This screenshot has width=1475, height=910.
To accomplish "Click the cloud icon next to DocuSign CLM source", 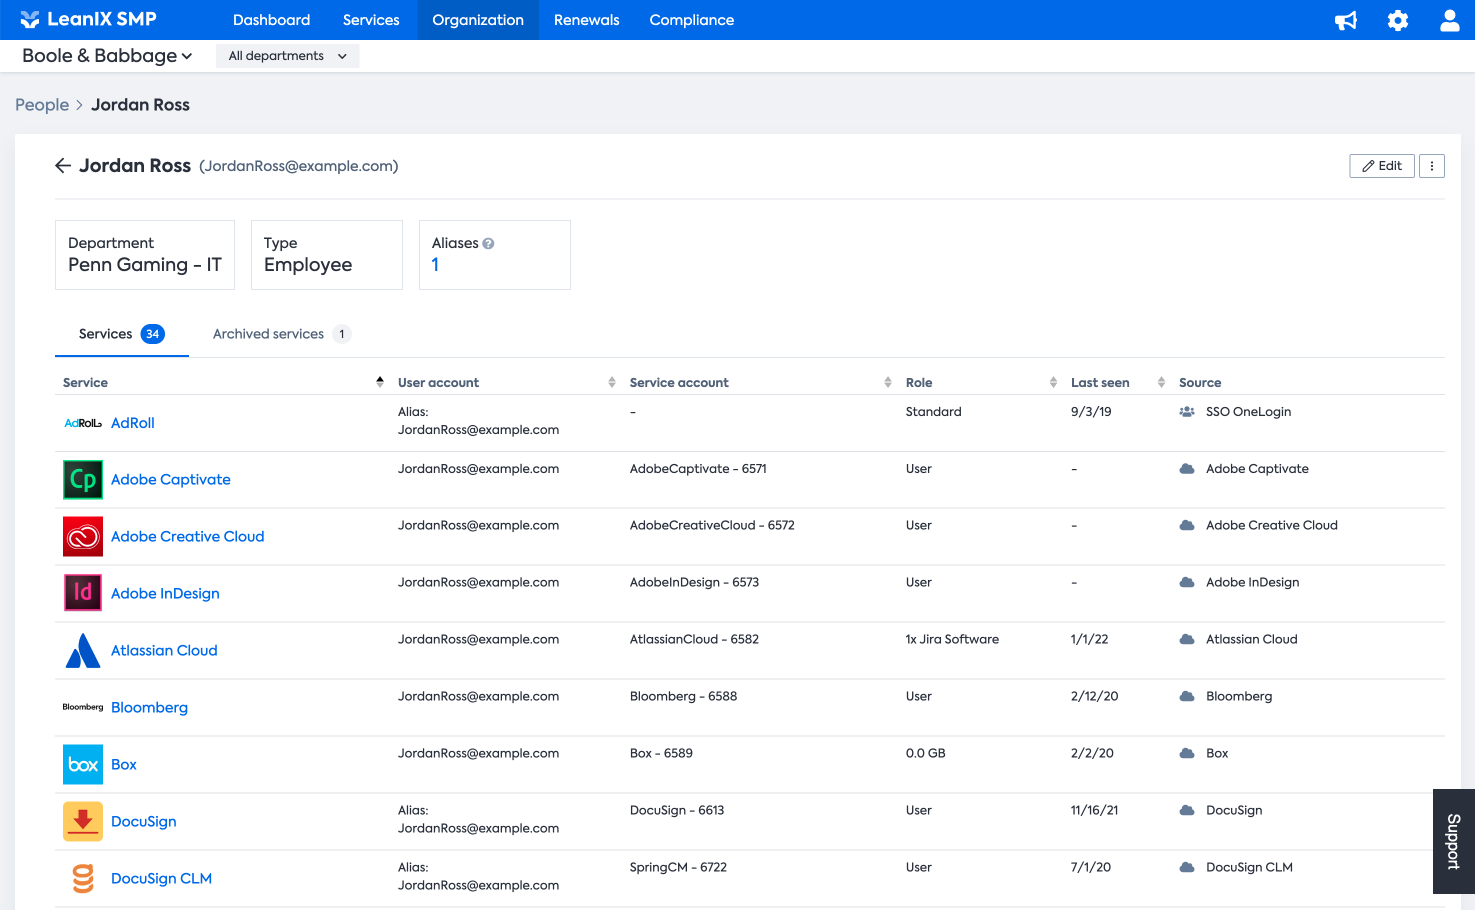I will (1187, 868).
